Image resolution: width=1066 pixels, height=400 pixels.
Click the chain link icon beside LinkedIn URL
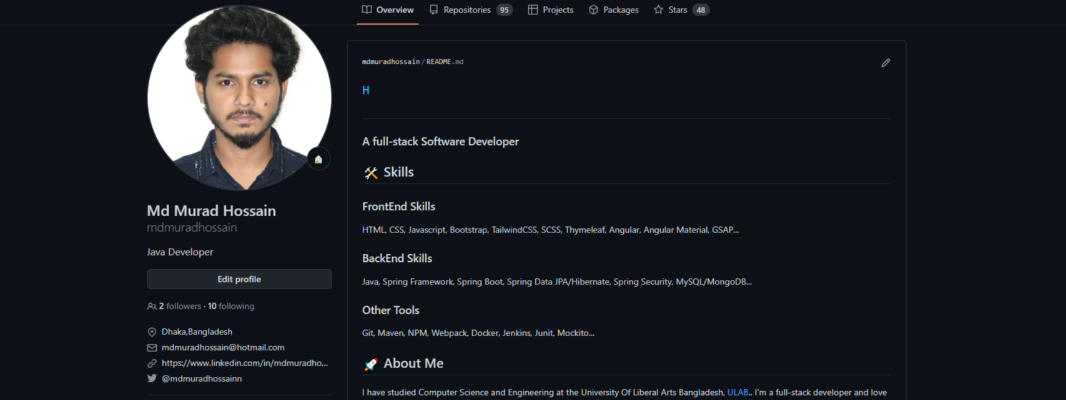point(152,363)
